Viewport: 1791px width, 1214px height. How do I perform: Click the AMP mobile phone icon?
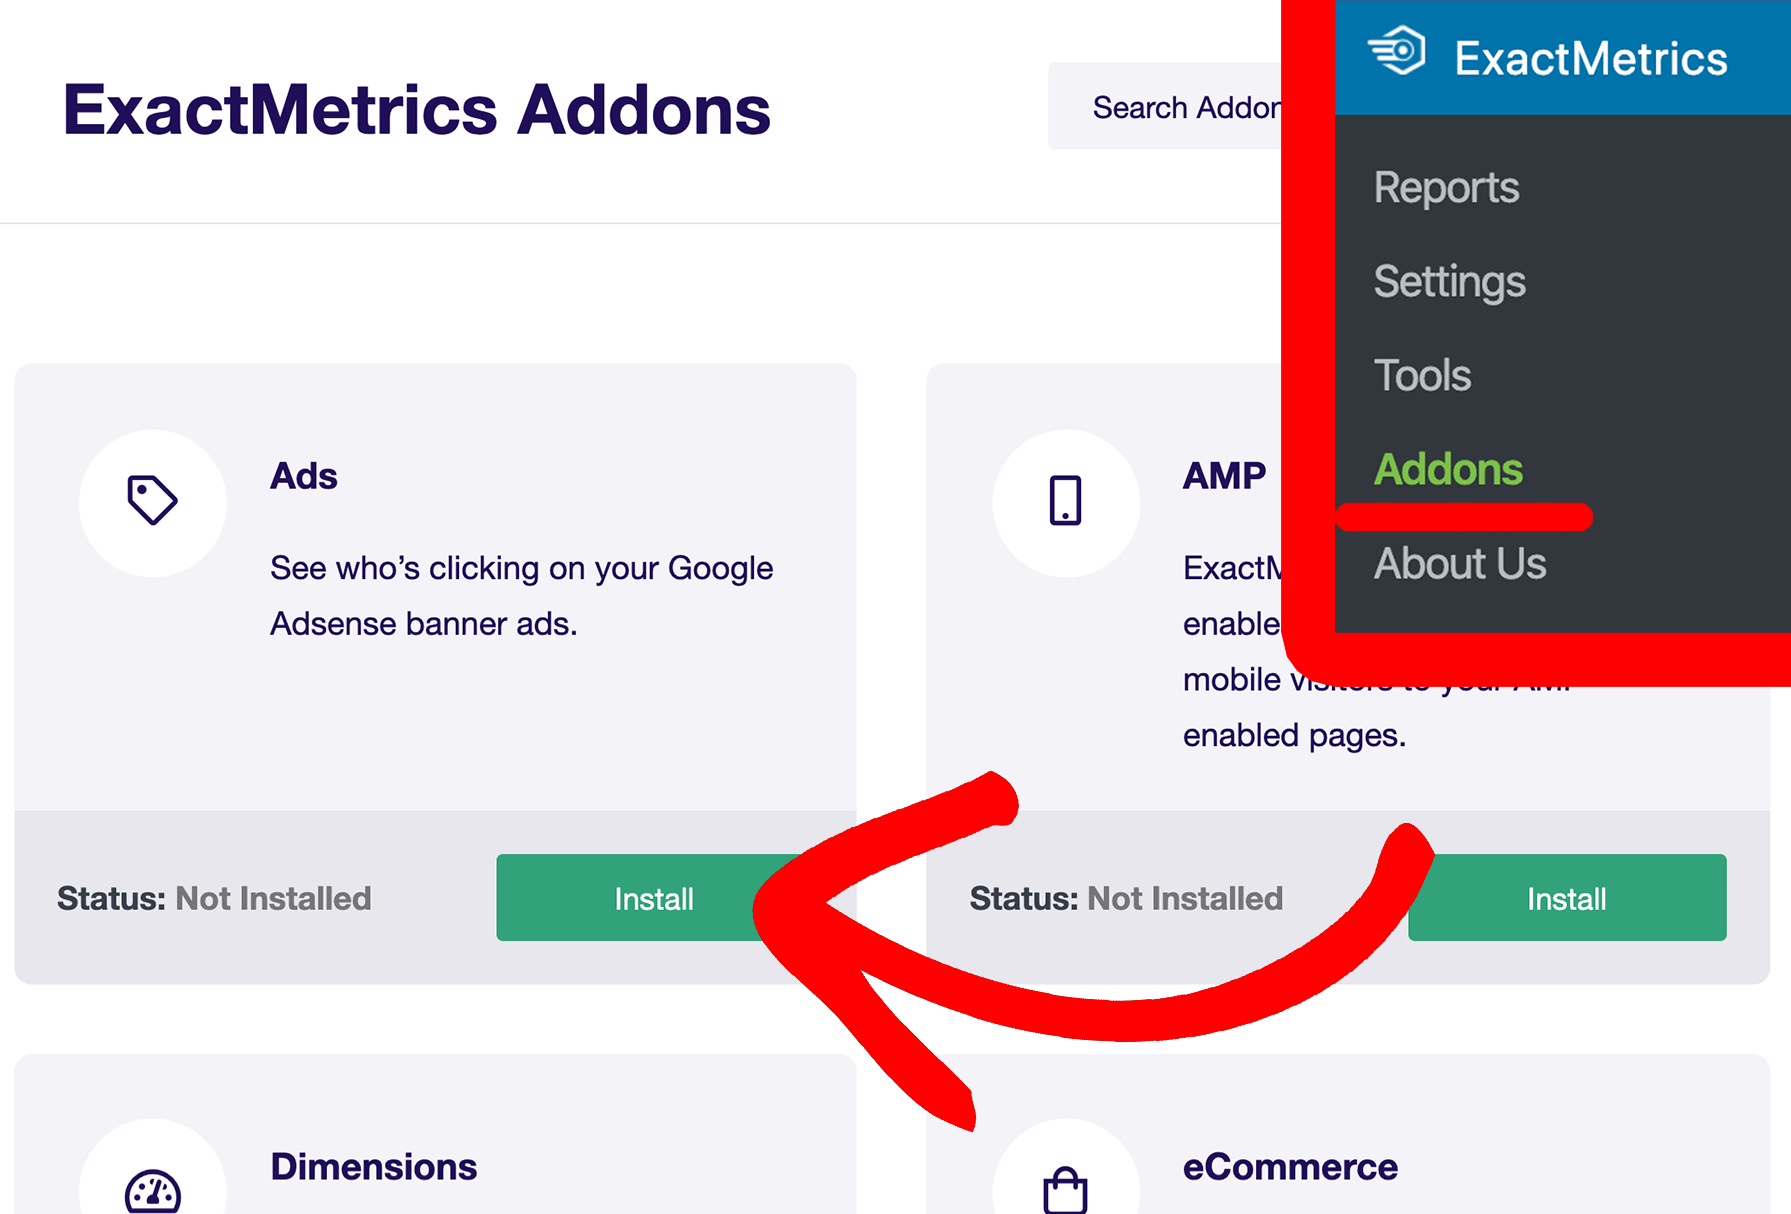[1065, 500]
